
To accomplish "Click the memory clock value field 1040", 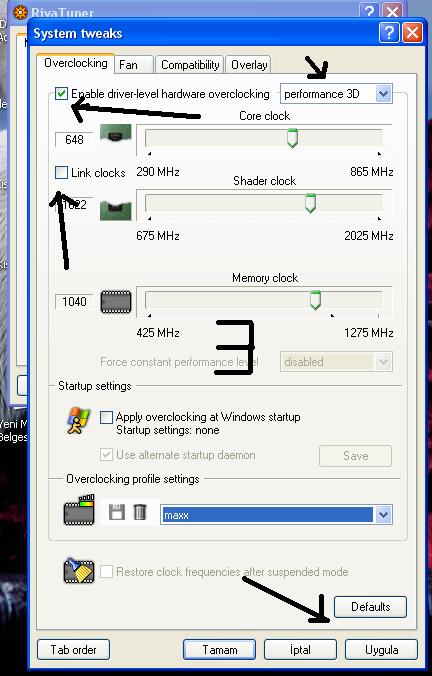I will 74,301.
